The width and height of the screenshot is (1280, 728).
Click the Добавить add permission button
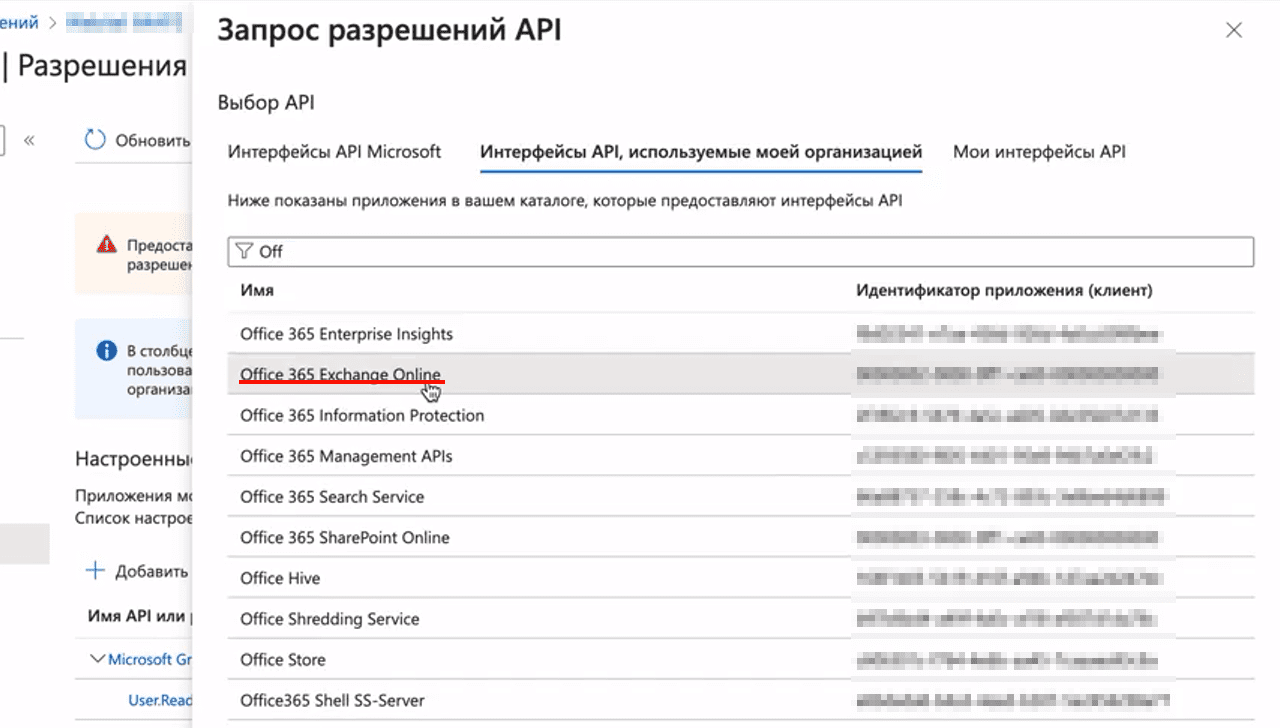coord(138,572)
